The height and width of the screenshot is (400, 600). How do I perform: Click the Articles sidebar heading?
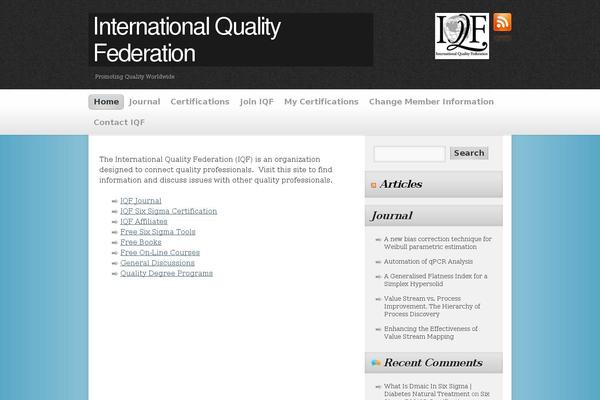401,184
